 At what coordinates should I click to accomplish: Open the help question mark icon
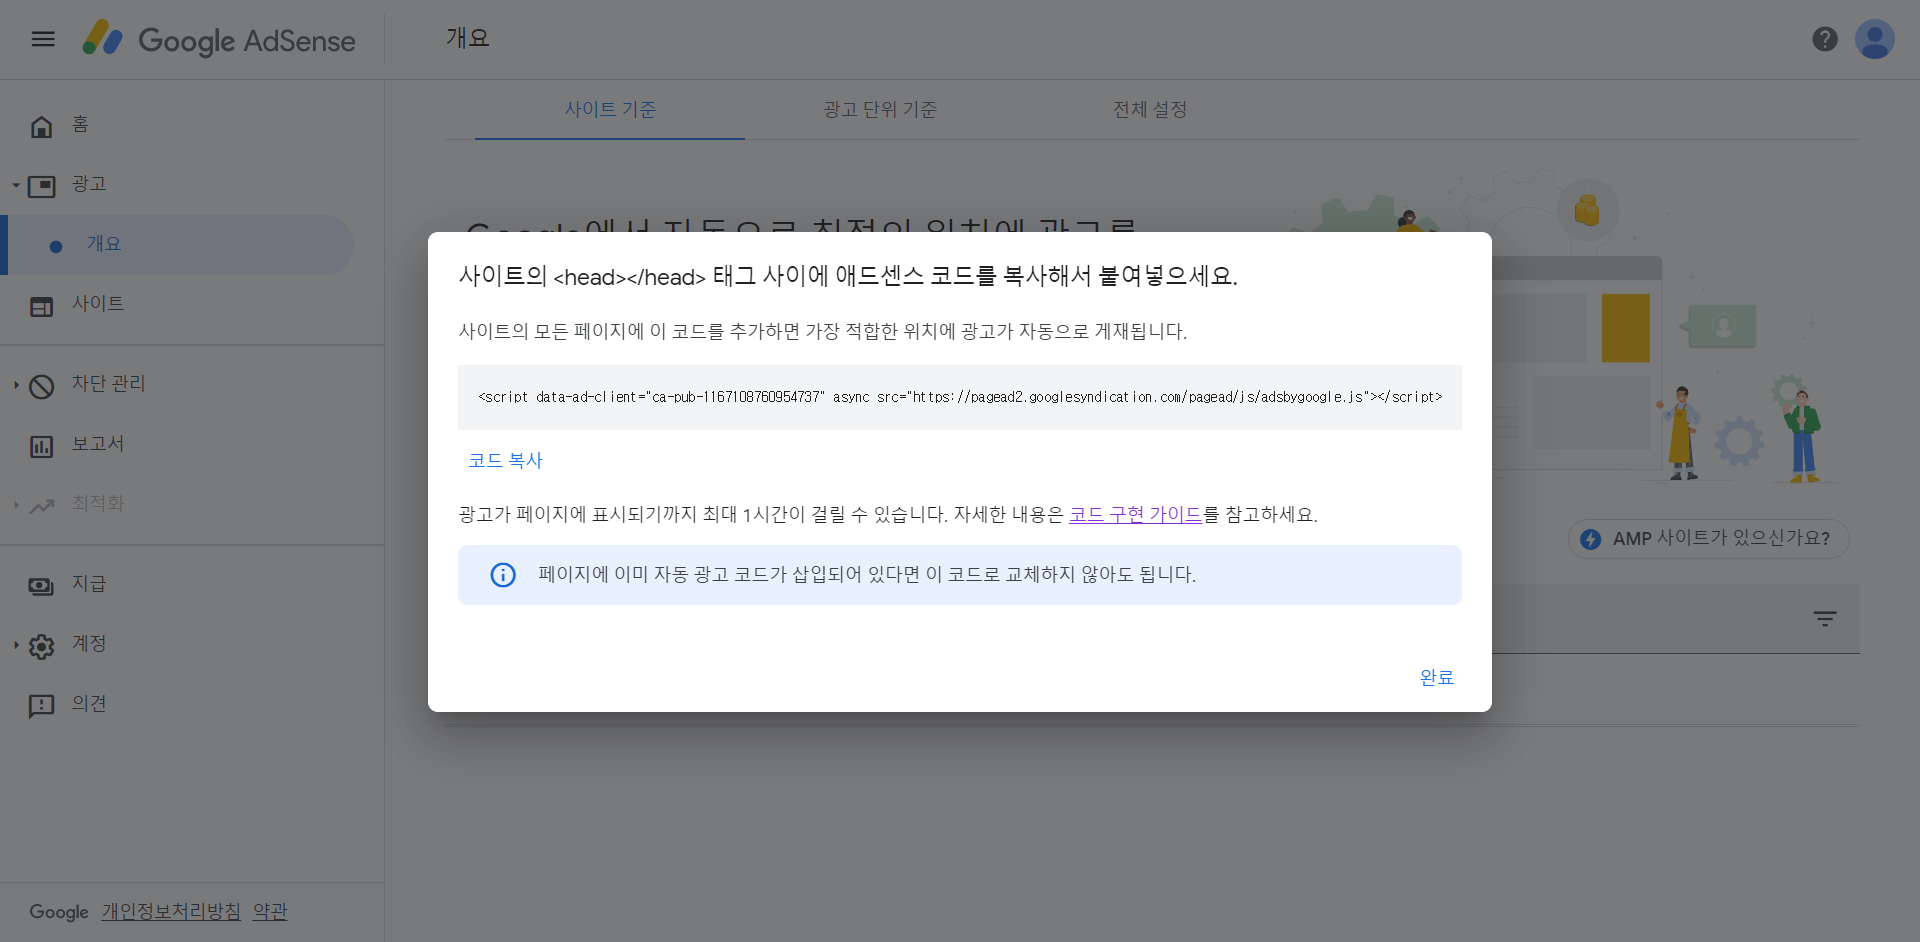1825,39
